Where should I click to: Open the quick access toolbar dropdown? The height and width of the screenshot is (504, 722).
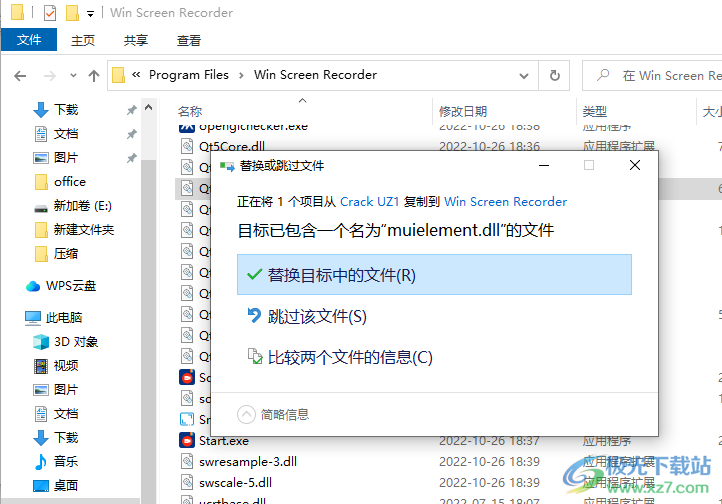click(91, 14)
